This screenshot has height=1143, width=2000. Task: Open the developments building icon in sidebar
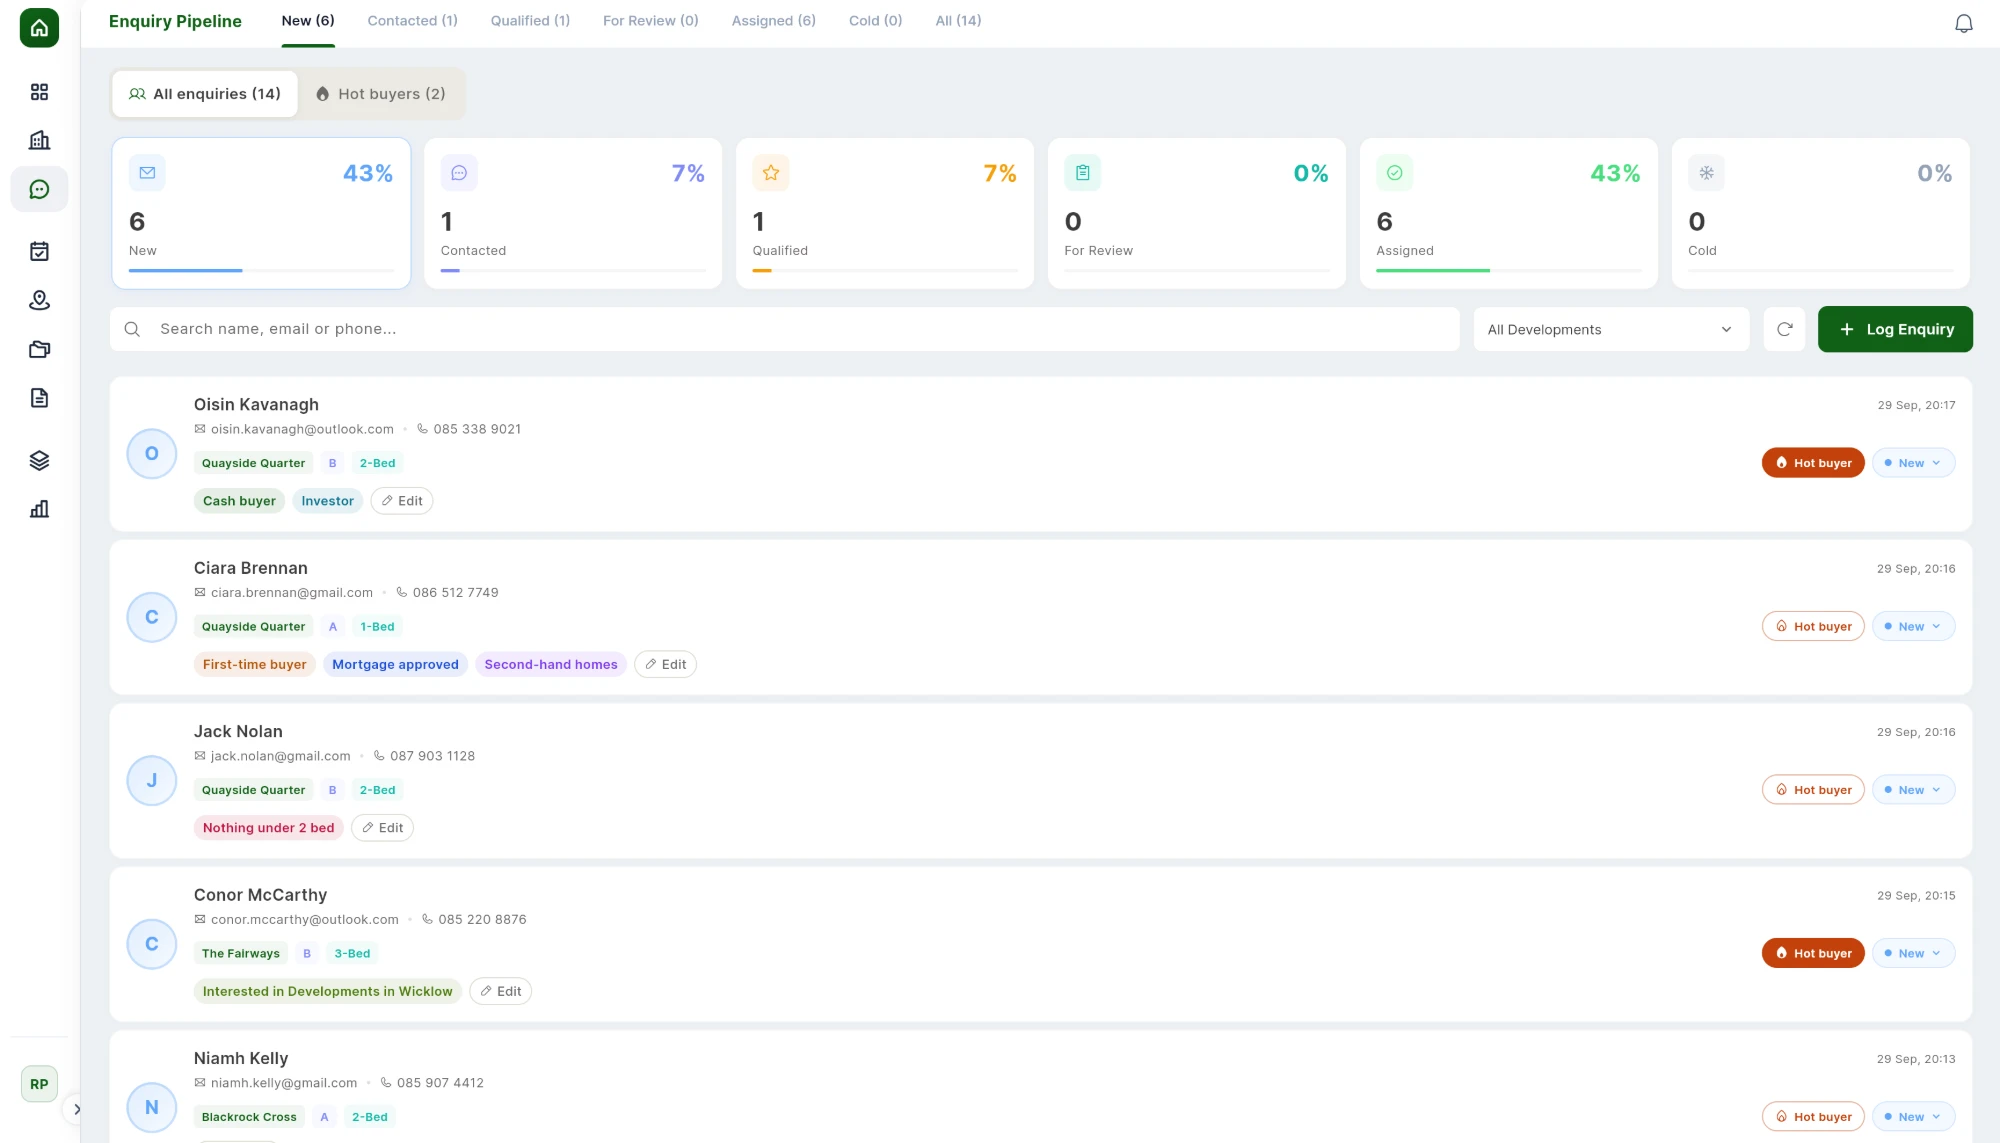coord(39,140)
